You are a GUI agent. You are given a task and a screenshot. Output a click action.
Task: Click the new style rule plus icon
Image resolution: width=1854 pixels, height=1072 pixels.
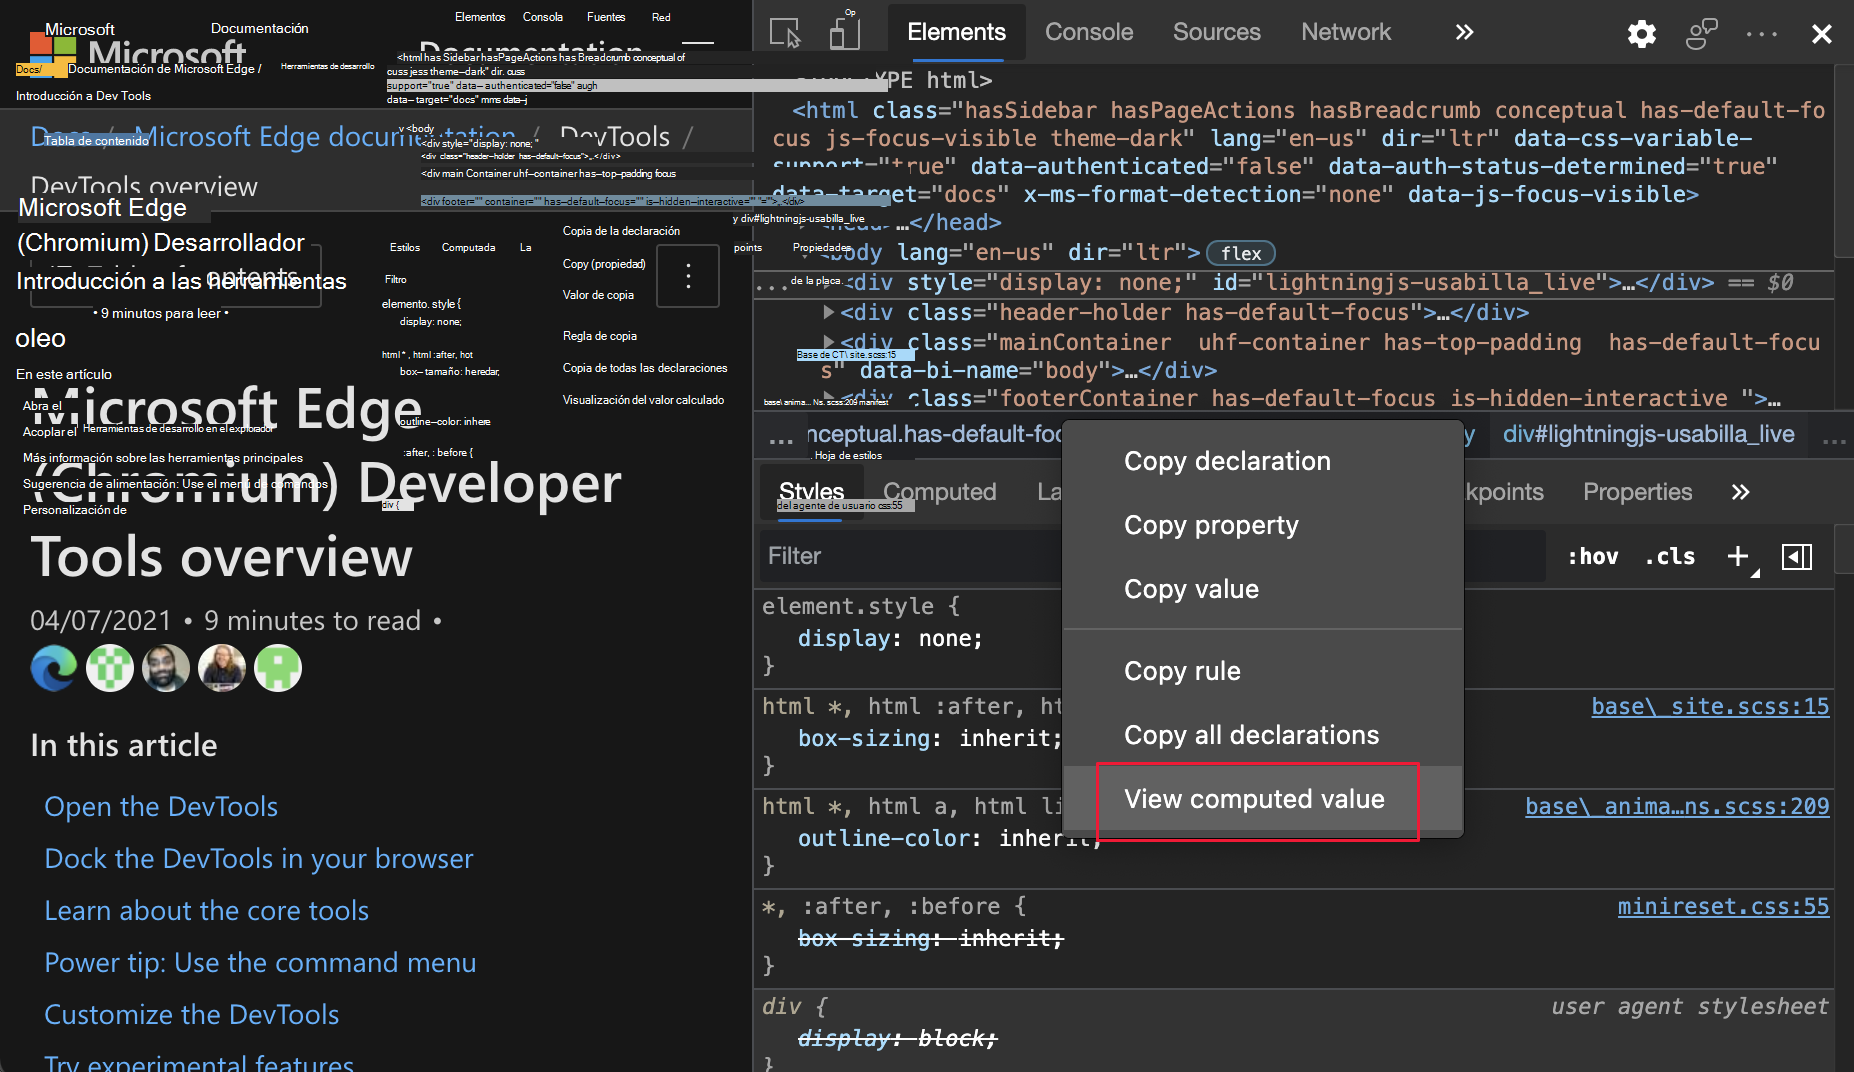coord(1738,556)
